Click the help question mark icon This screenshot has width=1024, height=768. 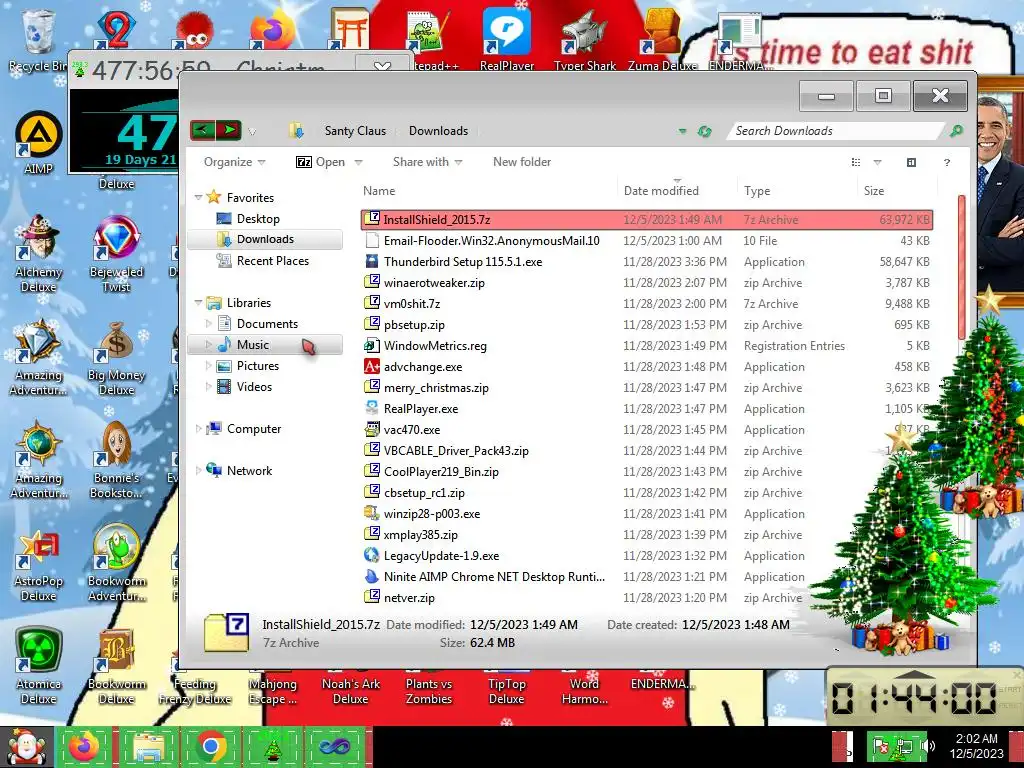[x=947, y=163]
